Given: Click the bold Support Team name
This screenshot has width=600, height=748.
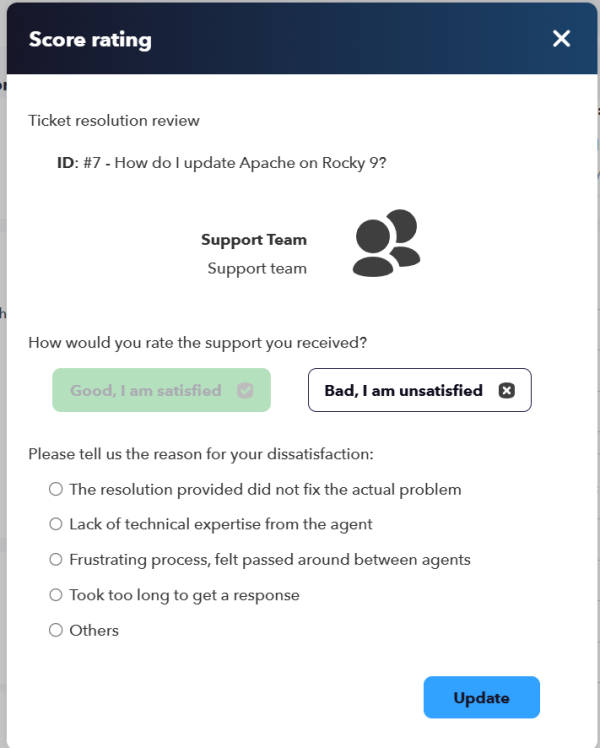Looking at the screenshot, I should click(254, 239).
